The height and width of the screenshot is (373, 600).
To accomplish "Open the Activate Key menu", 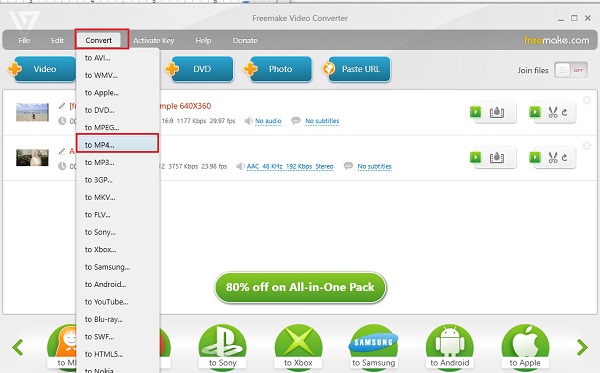I will [153, 40].
